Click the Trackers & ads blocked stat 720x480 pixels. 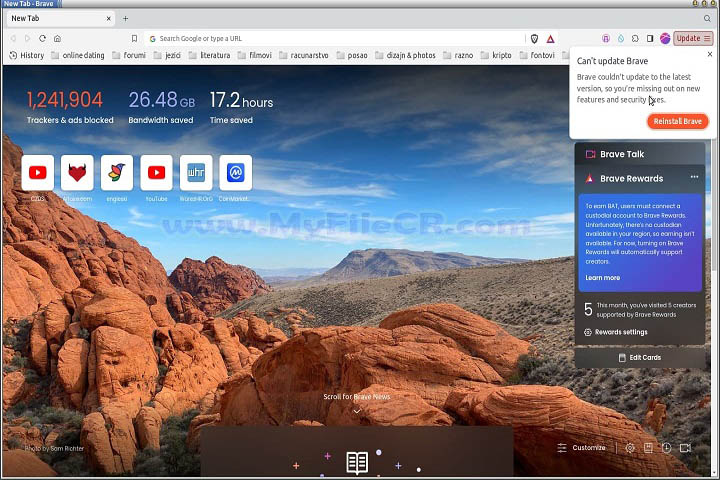[x=70, y=107]
